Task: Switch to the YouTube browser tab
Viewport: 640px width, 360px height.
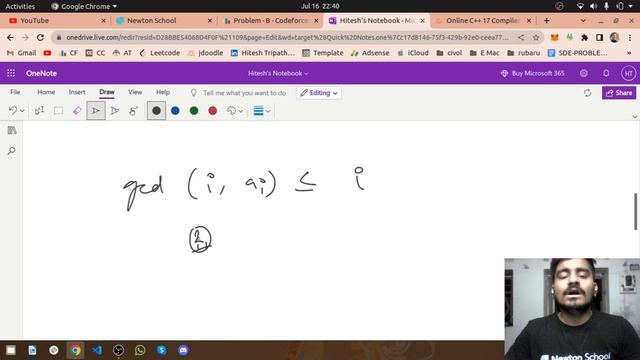Action: (56, 20)
